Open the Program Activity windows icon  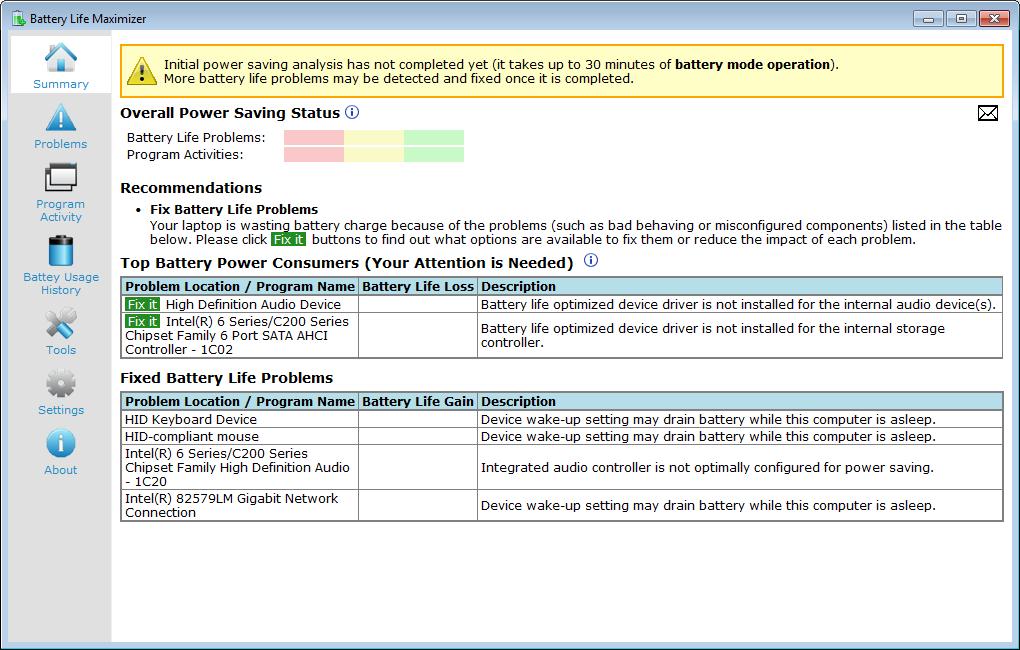(60, 177)
